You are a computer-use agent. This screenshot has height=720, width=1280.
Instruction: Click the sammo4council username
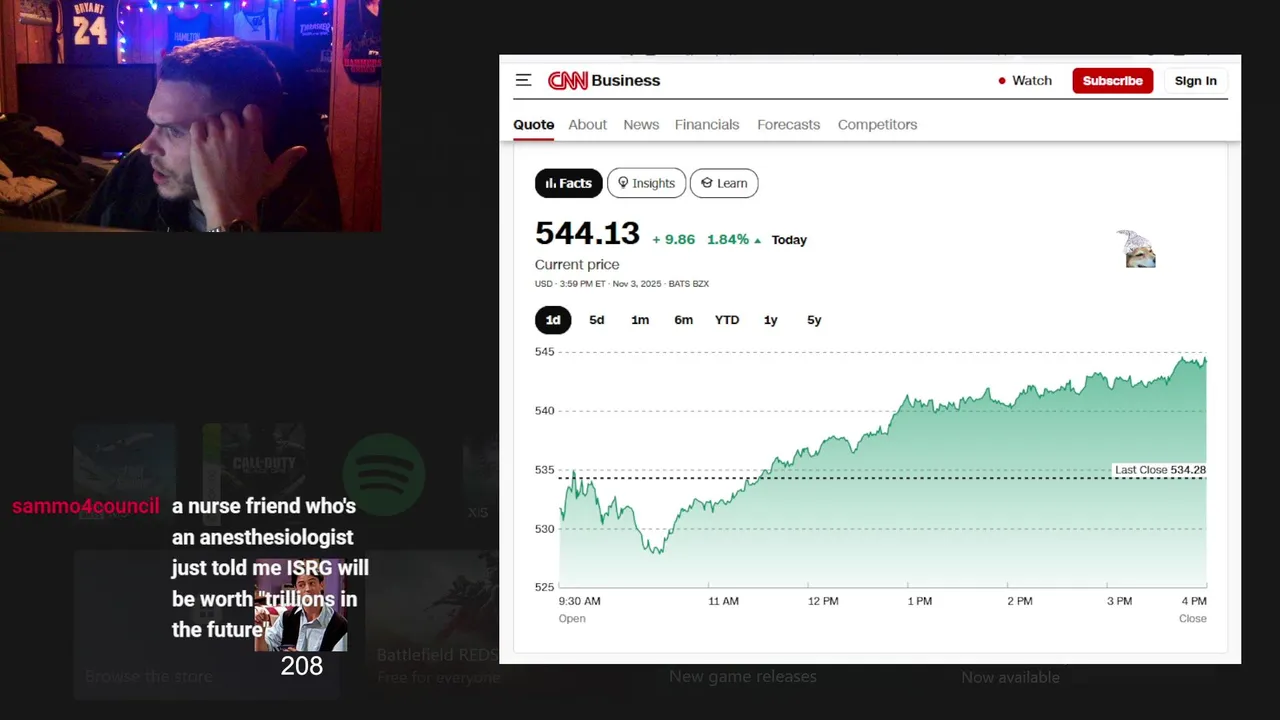pos(86,506)
